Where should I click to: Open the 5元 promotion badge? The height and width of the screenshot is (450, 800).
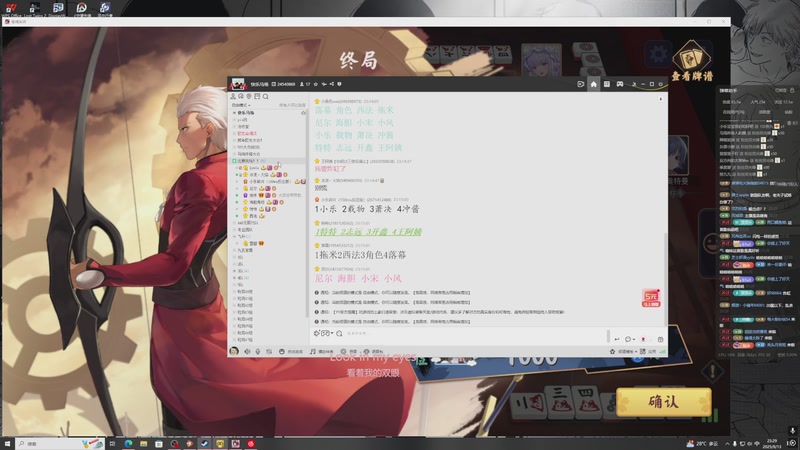coord(651,298)
